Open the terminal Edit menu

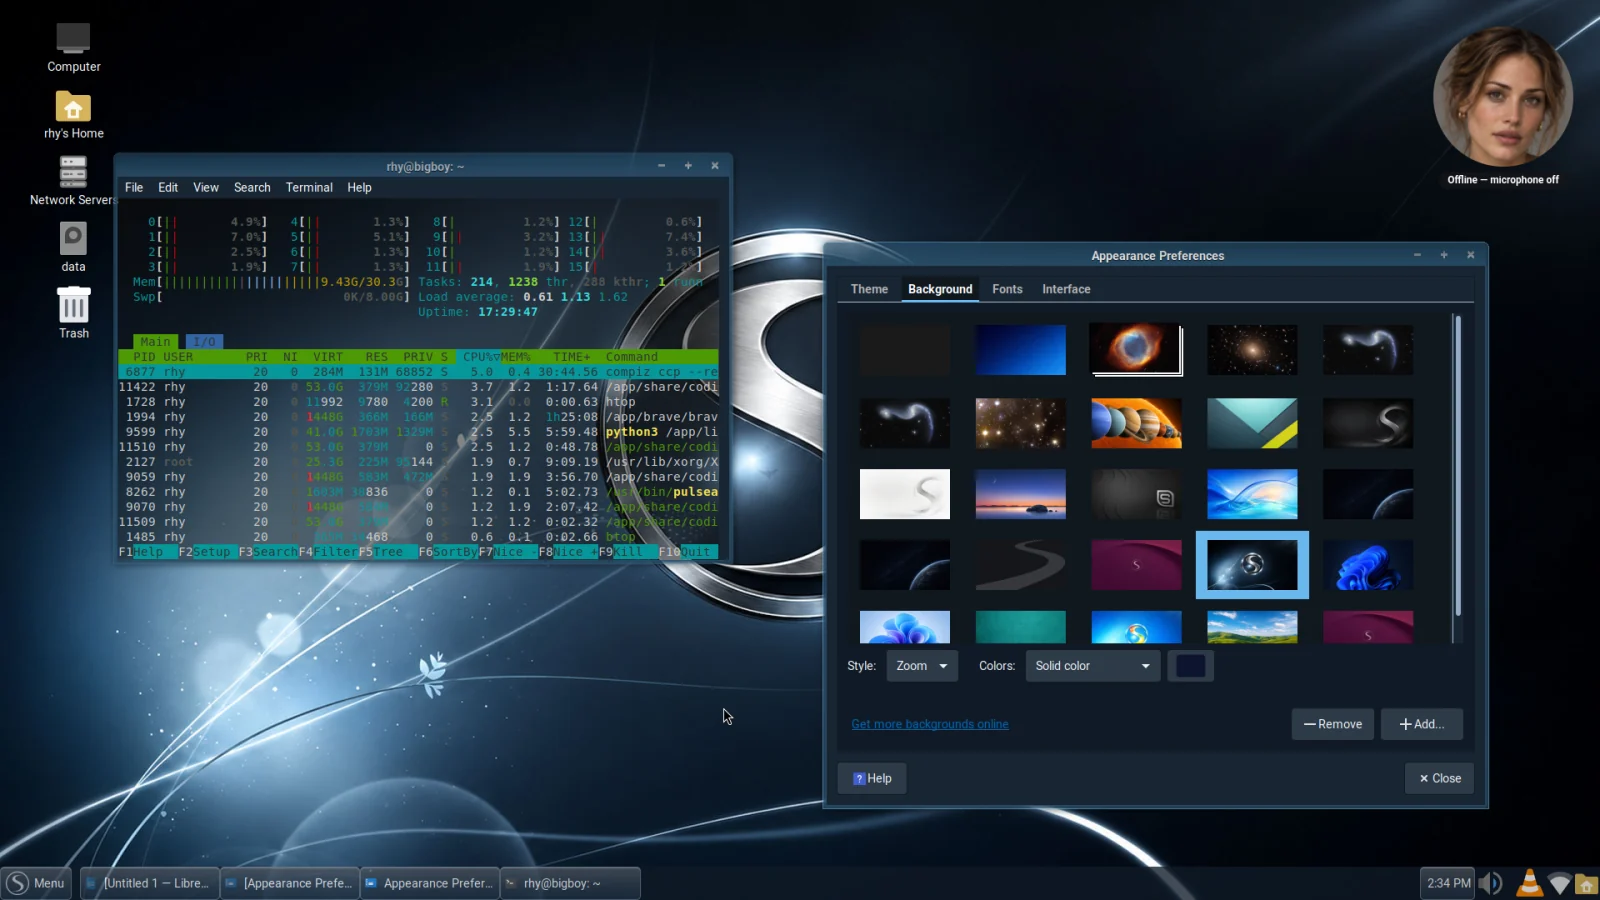[x=168, y=187]
